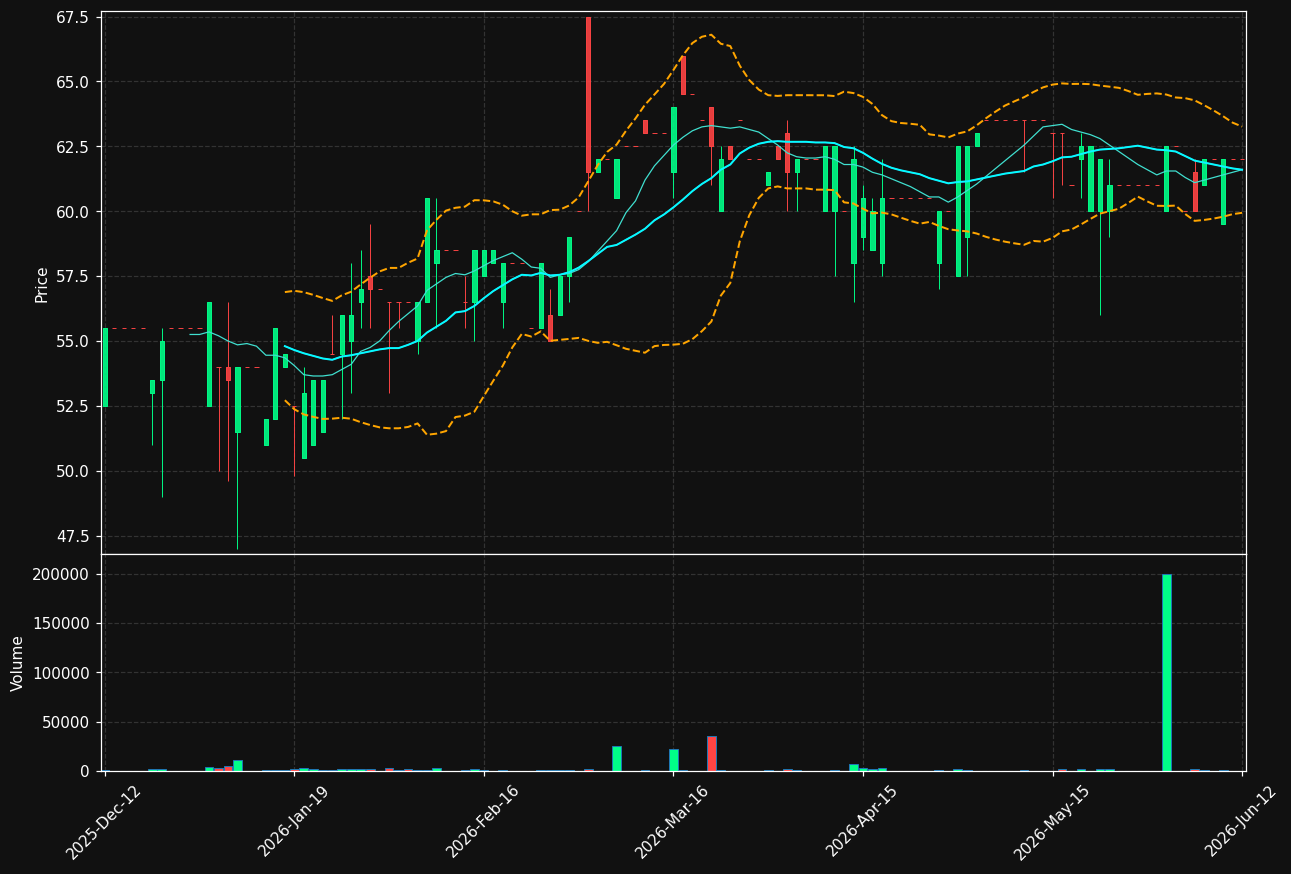Select the 47.5 price tick label

tap(74, 537)
